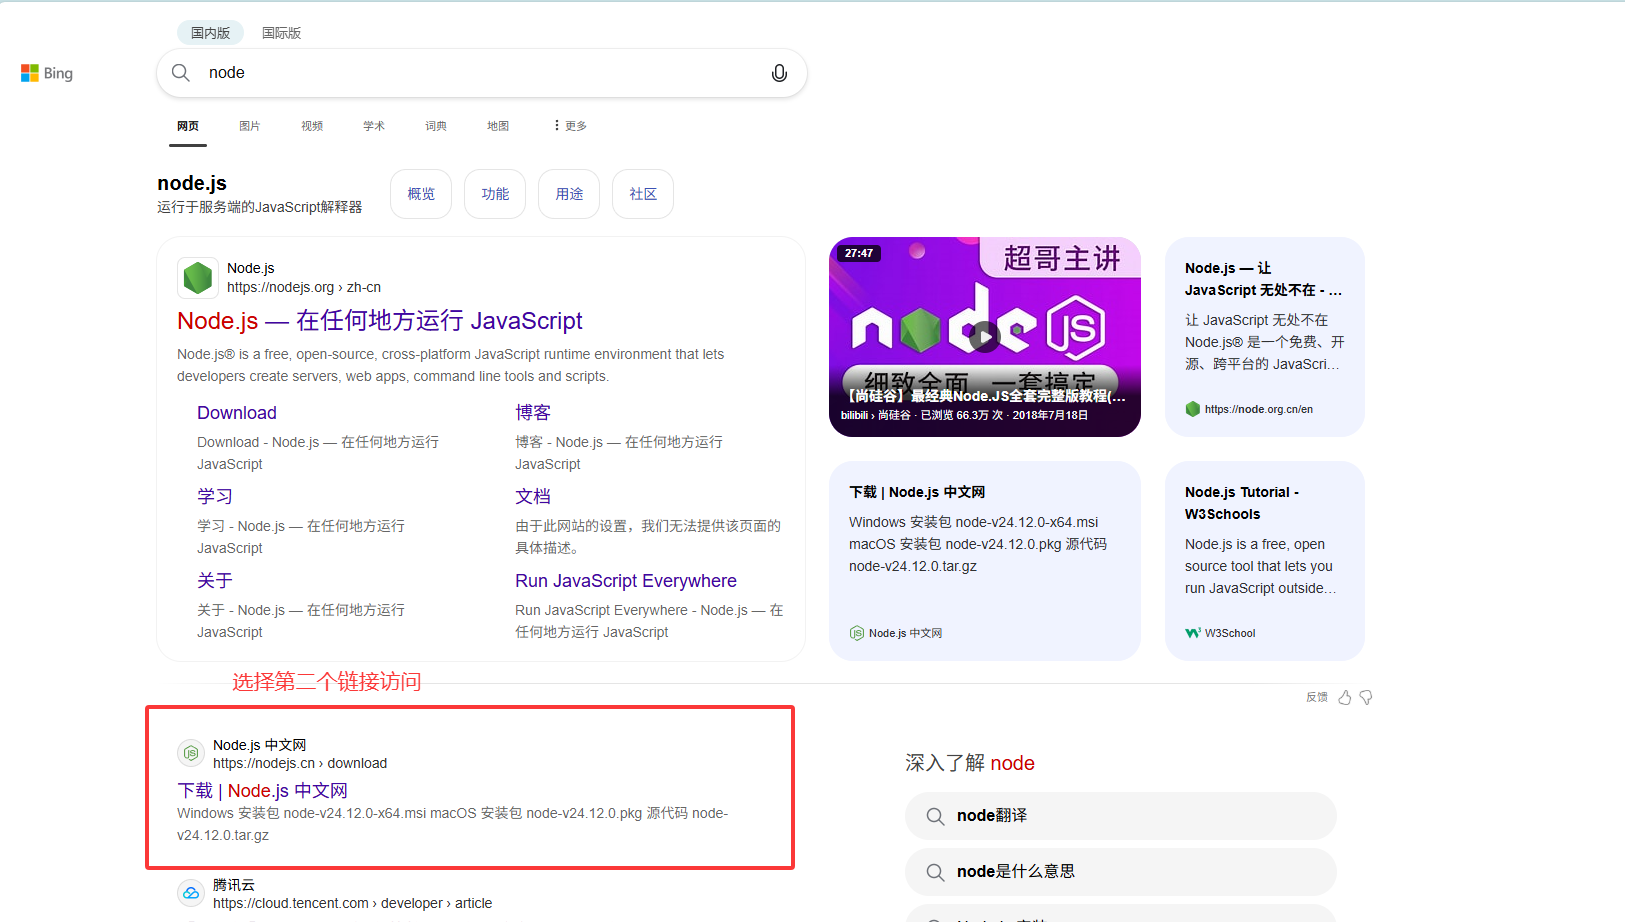Screen dimensions: 1625x922
Task: Open the 文档 sitelink
Action: pyautogui.click(x=533, y=497)
